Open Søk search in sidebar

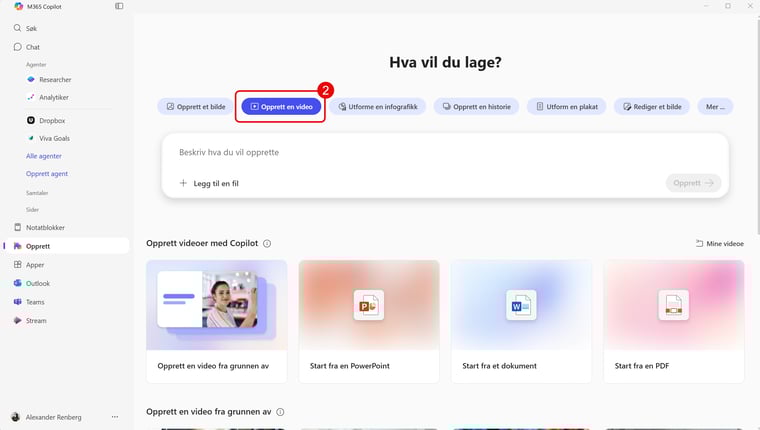[x=25, y=28]
